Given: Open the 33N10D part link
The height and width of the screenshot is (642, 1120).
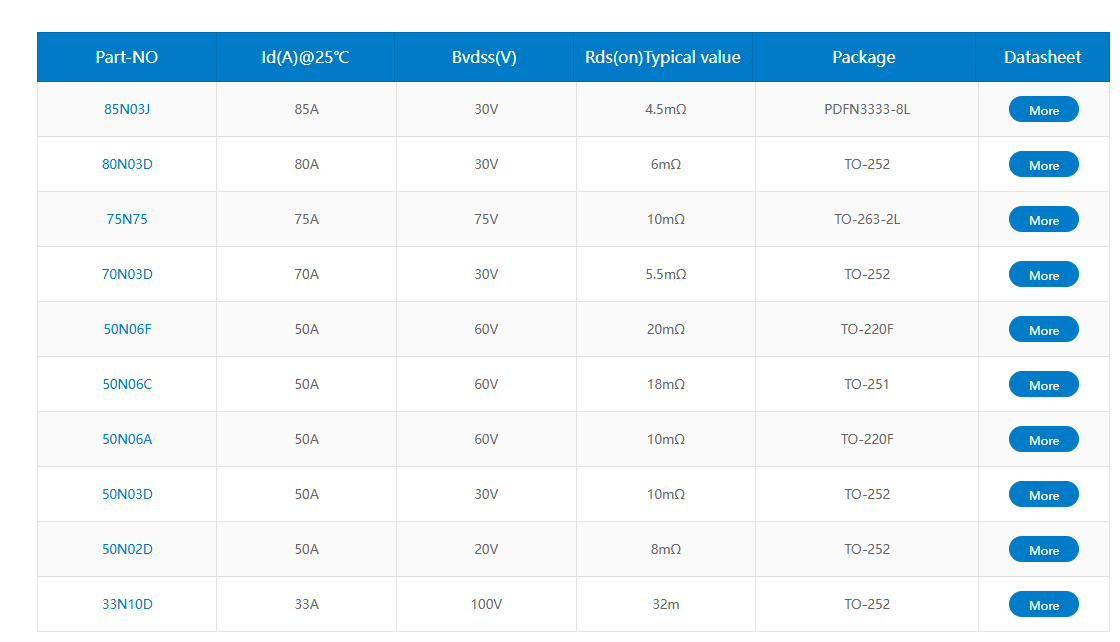Looking at the screenshot, I should pyautogui.click(x=127, y=604).
